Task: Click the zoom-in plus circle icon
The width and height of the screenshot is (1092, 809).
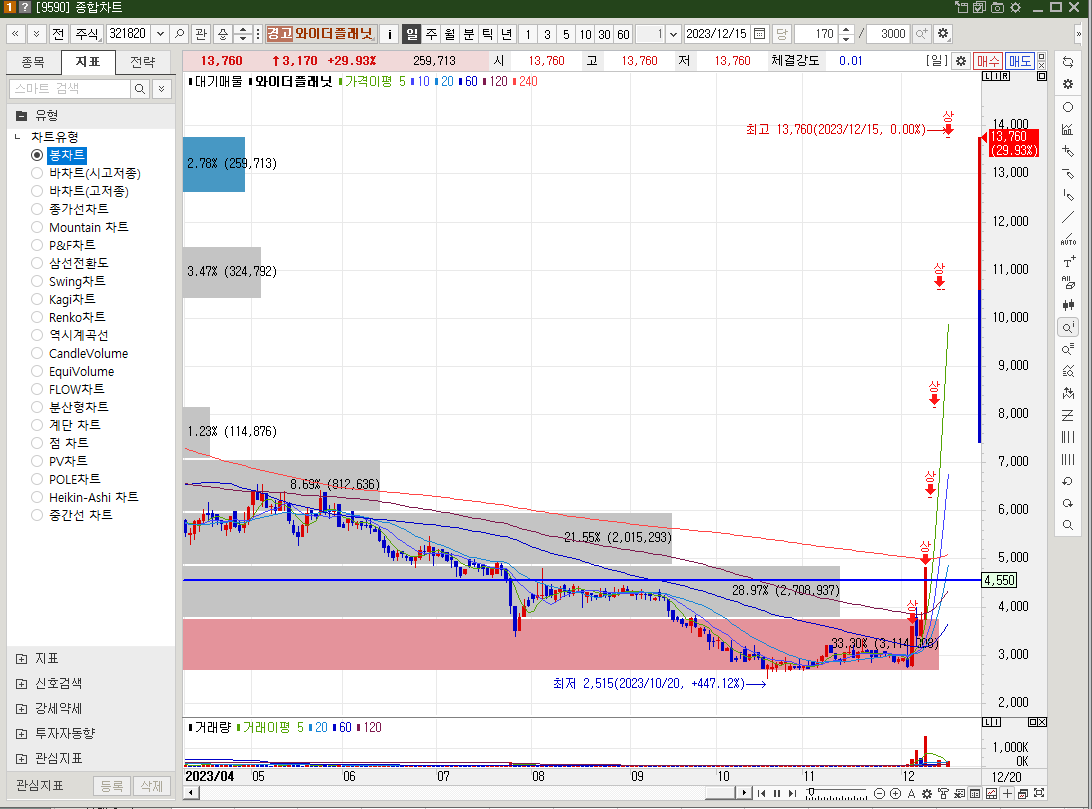Action: [x=895, y=794]
